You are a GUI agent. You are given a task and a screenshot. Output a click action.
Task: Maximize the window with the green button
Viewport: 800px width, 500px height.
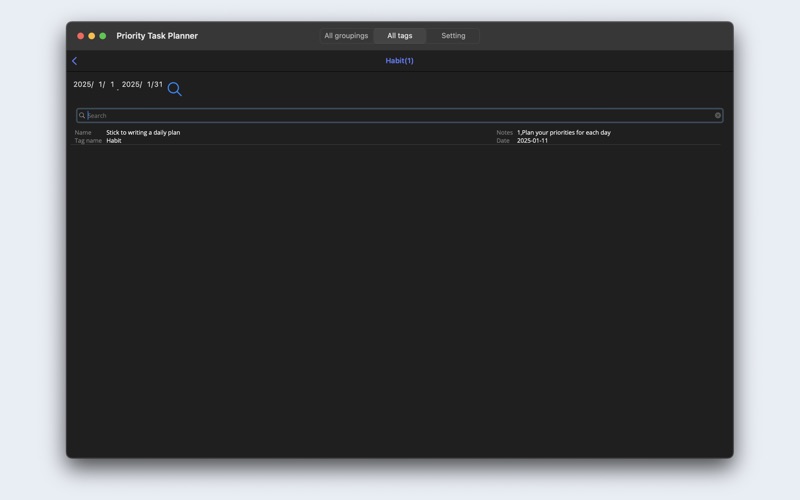[103, 36]
